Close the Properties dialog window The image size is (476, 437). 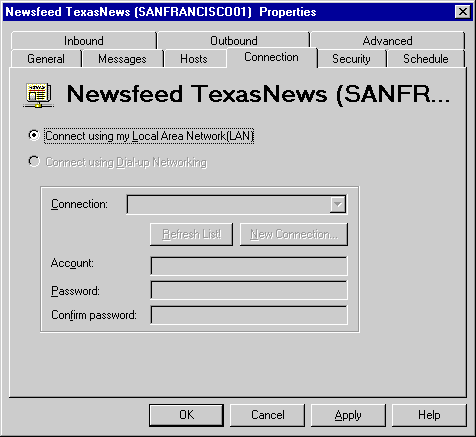point(463,12)
